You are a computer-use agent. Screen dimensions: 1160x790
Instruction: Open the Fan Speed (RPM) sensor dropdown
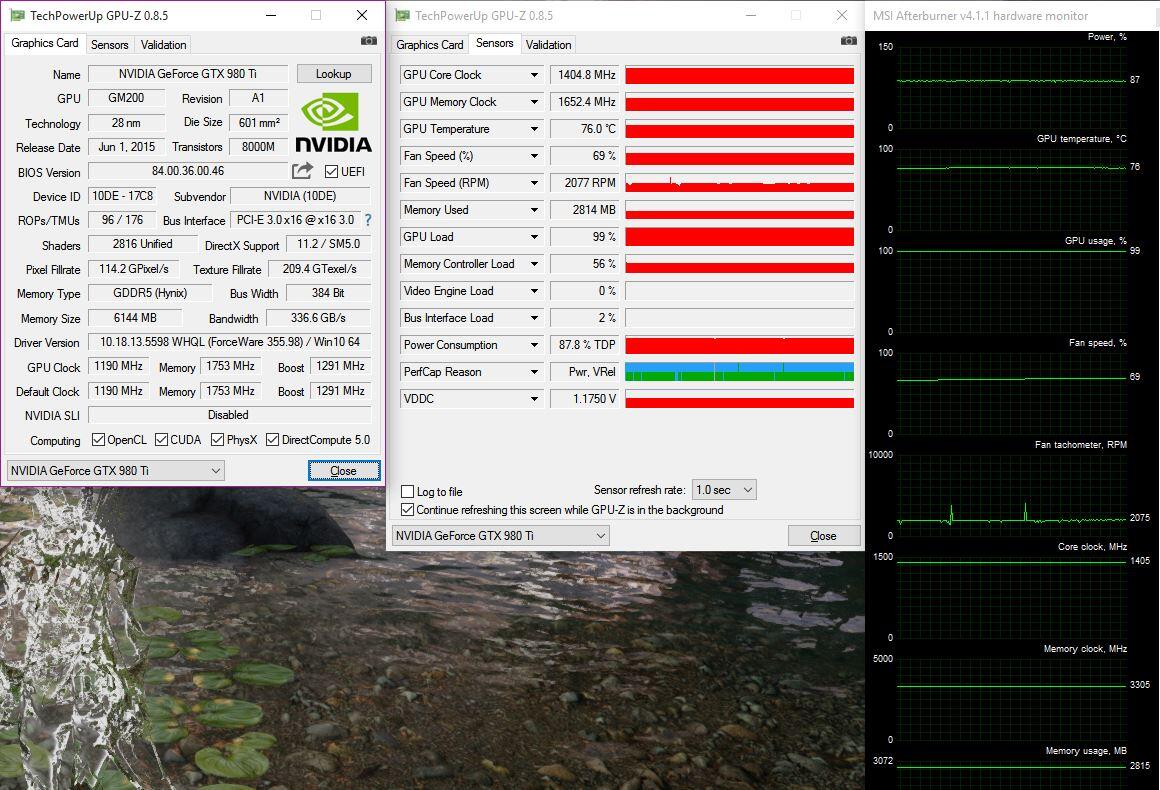[534, 183]
